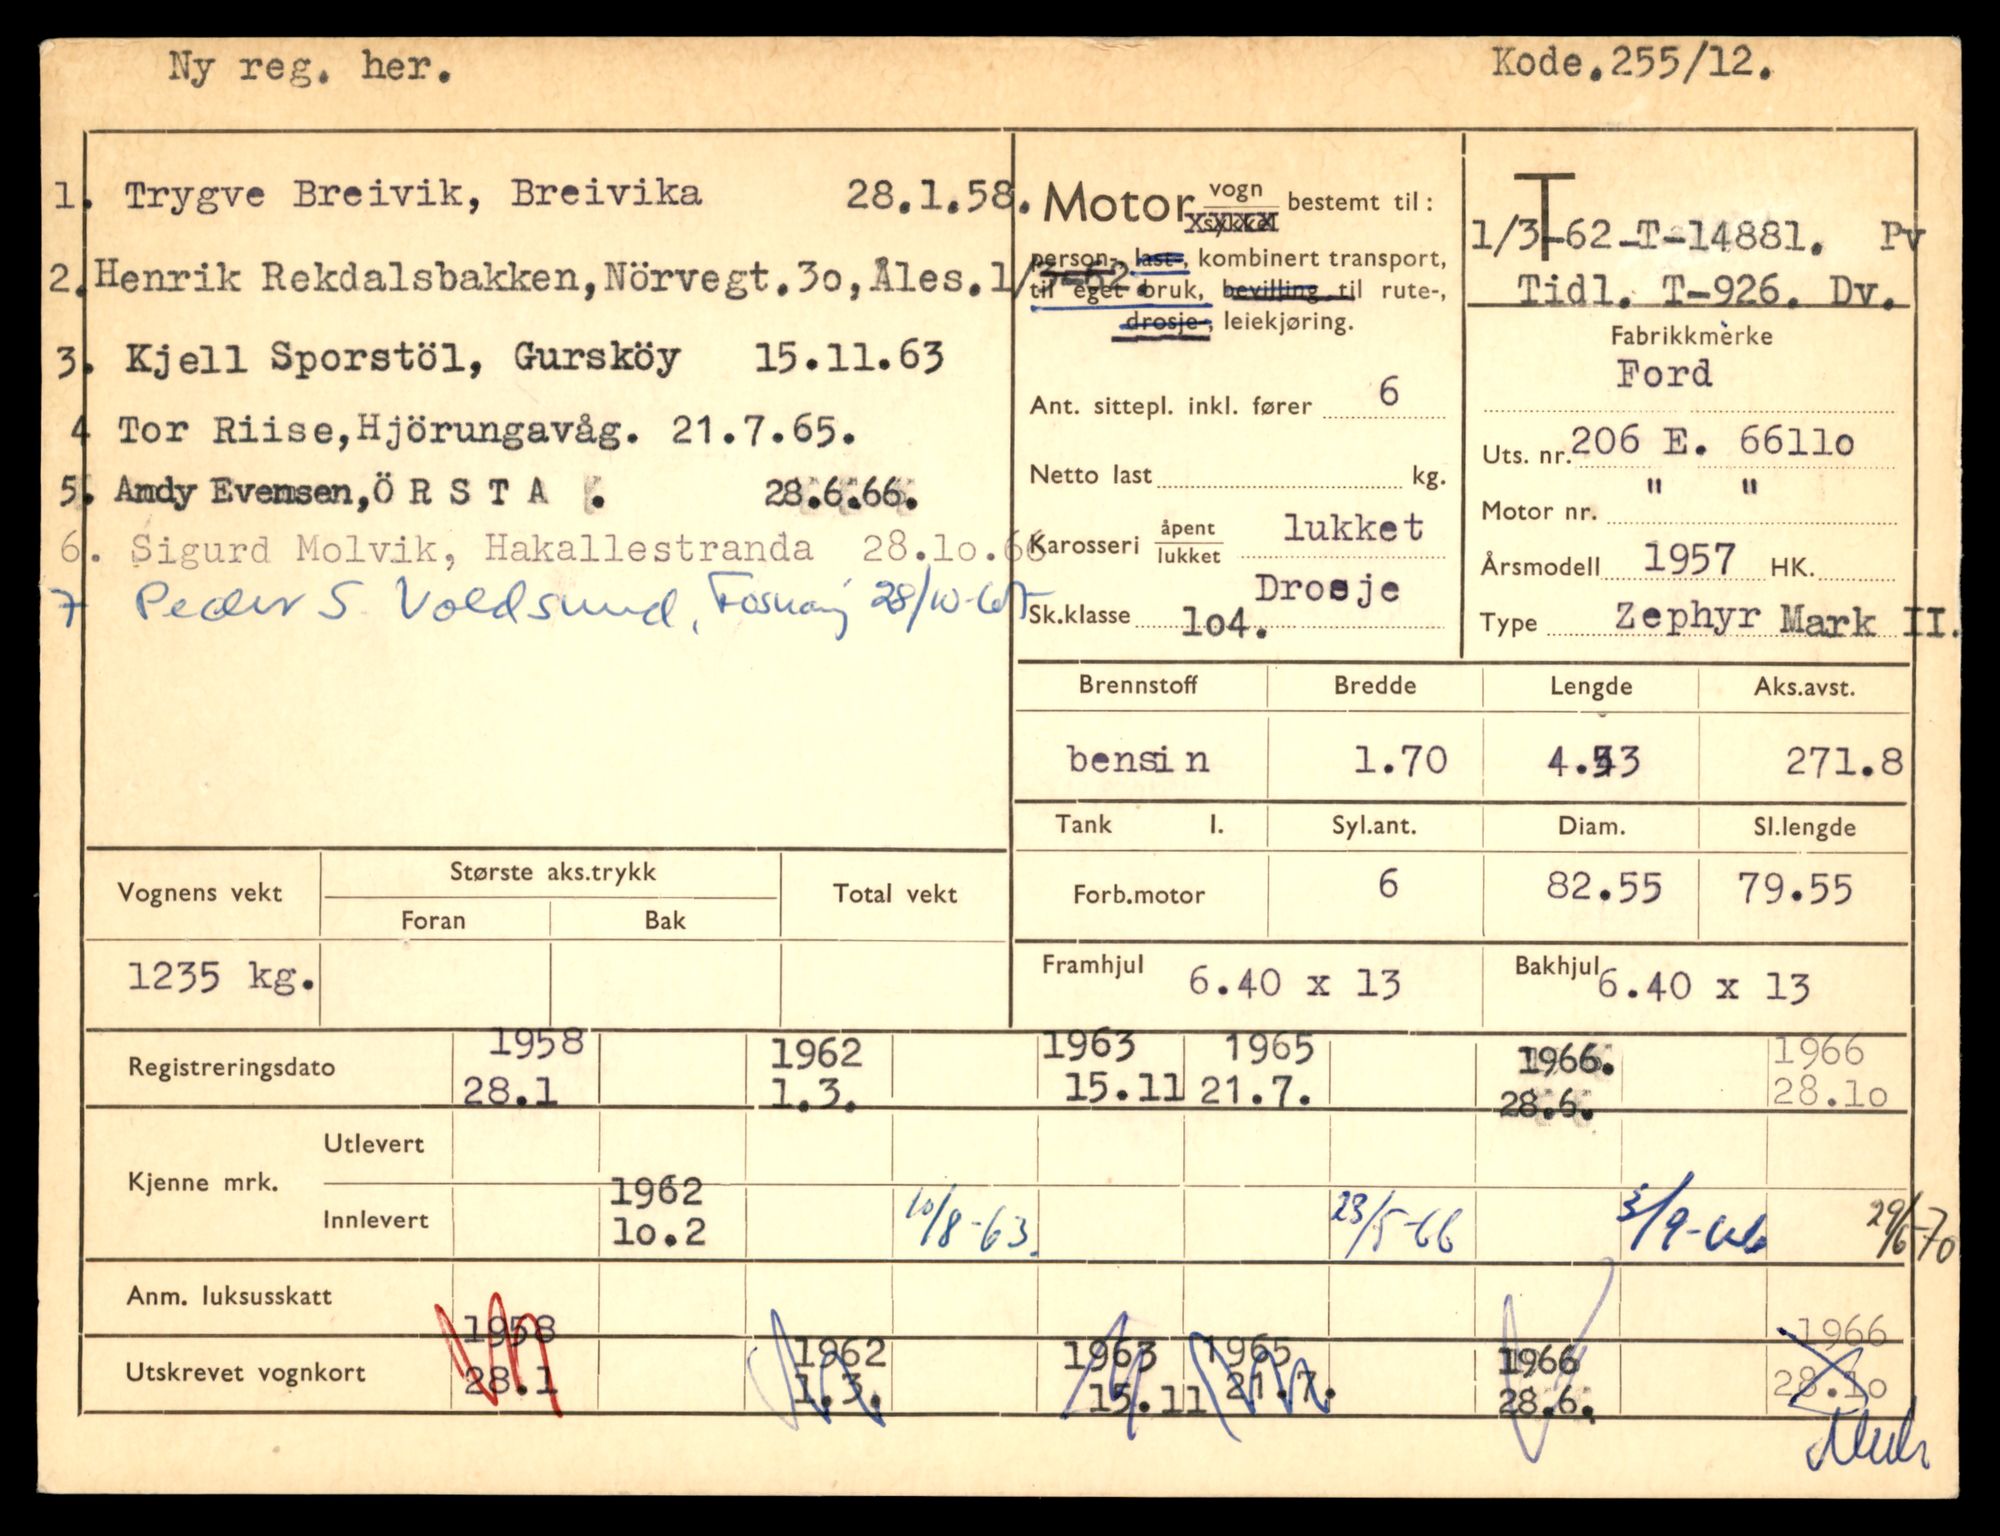Image resolution: width=2000 pixels, height=1536 pixels.
Task: Click the 'Forb.motor' cell
Action: point(1139,894)
